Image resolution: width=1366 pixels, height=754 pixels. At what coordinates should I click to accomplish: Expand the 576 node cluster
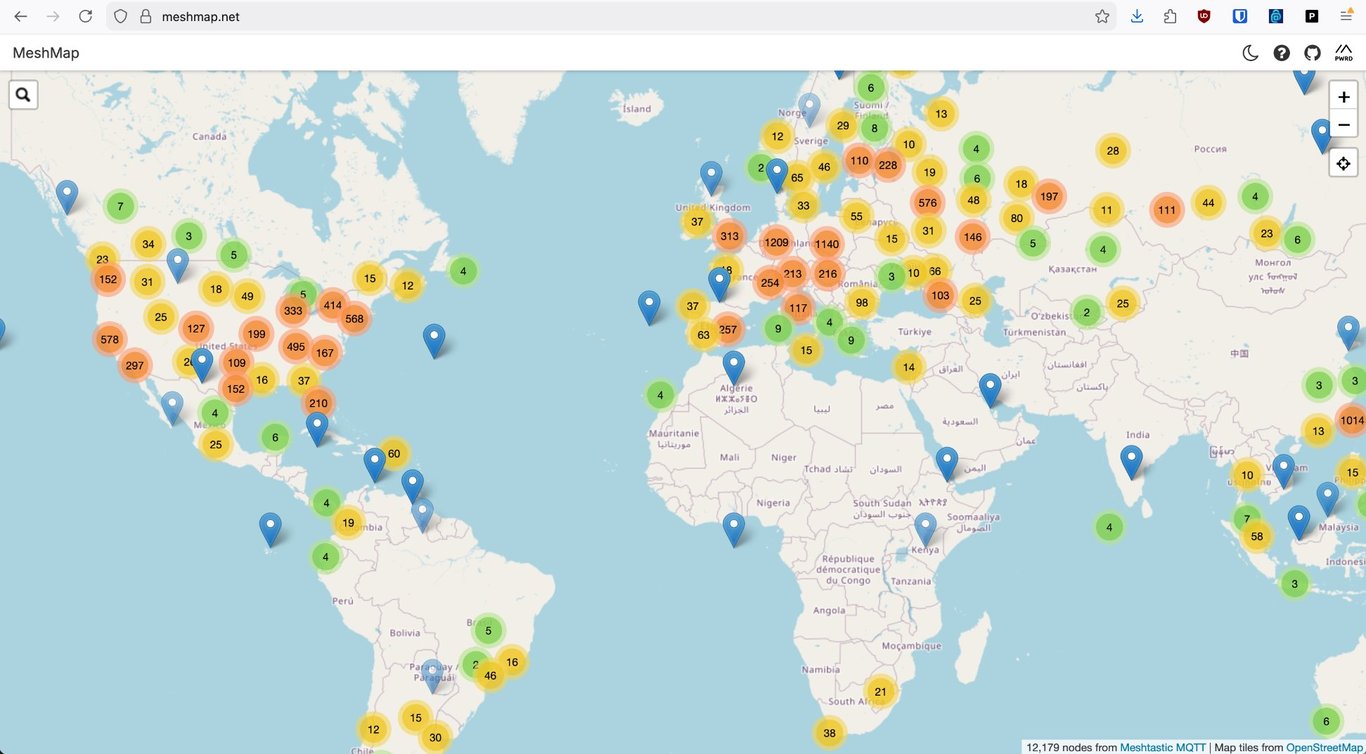pyautogui.click(x=927, y=202)
